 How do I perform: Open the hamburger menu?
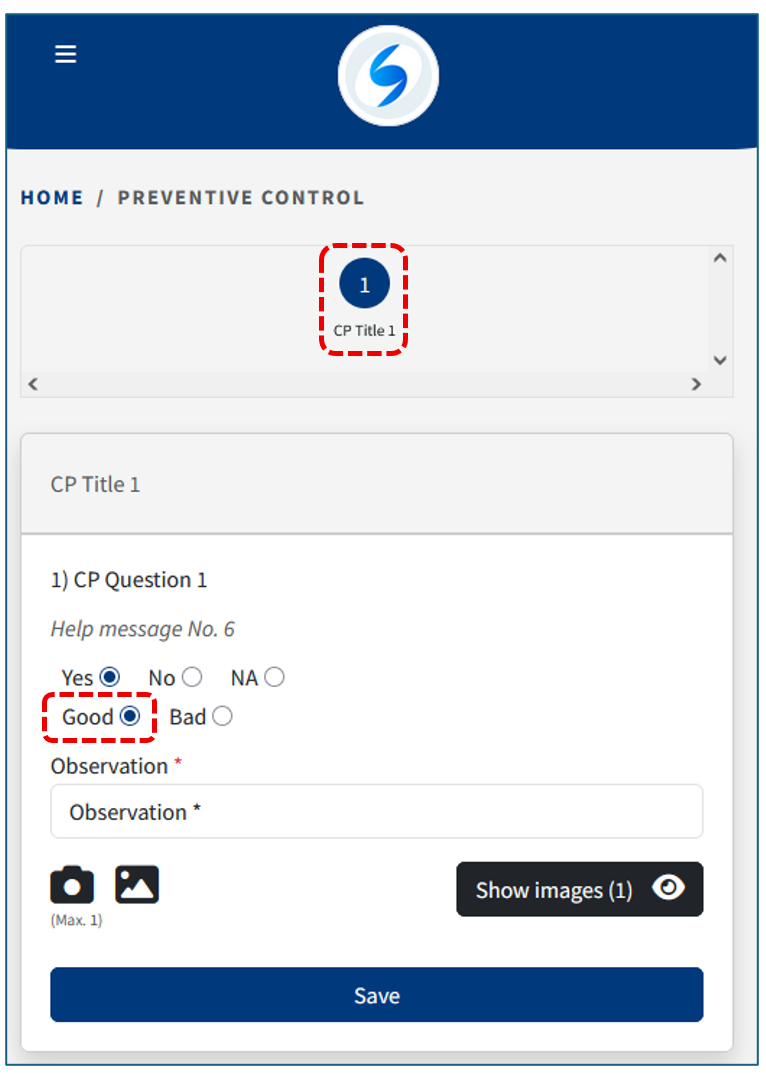[x=66, y=54]
